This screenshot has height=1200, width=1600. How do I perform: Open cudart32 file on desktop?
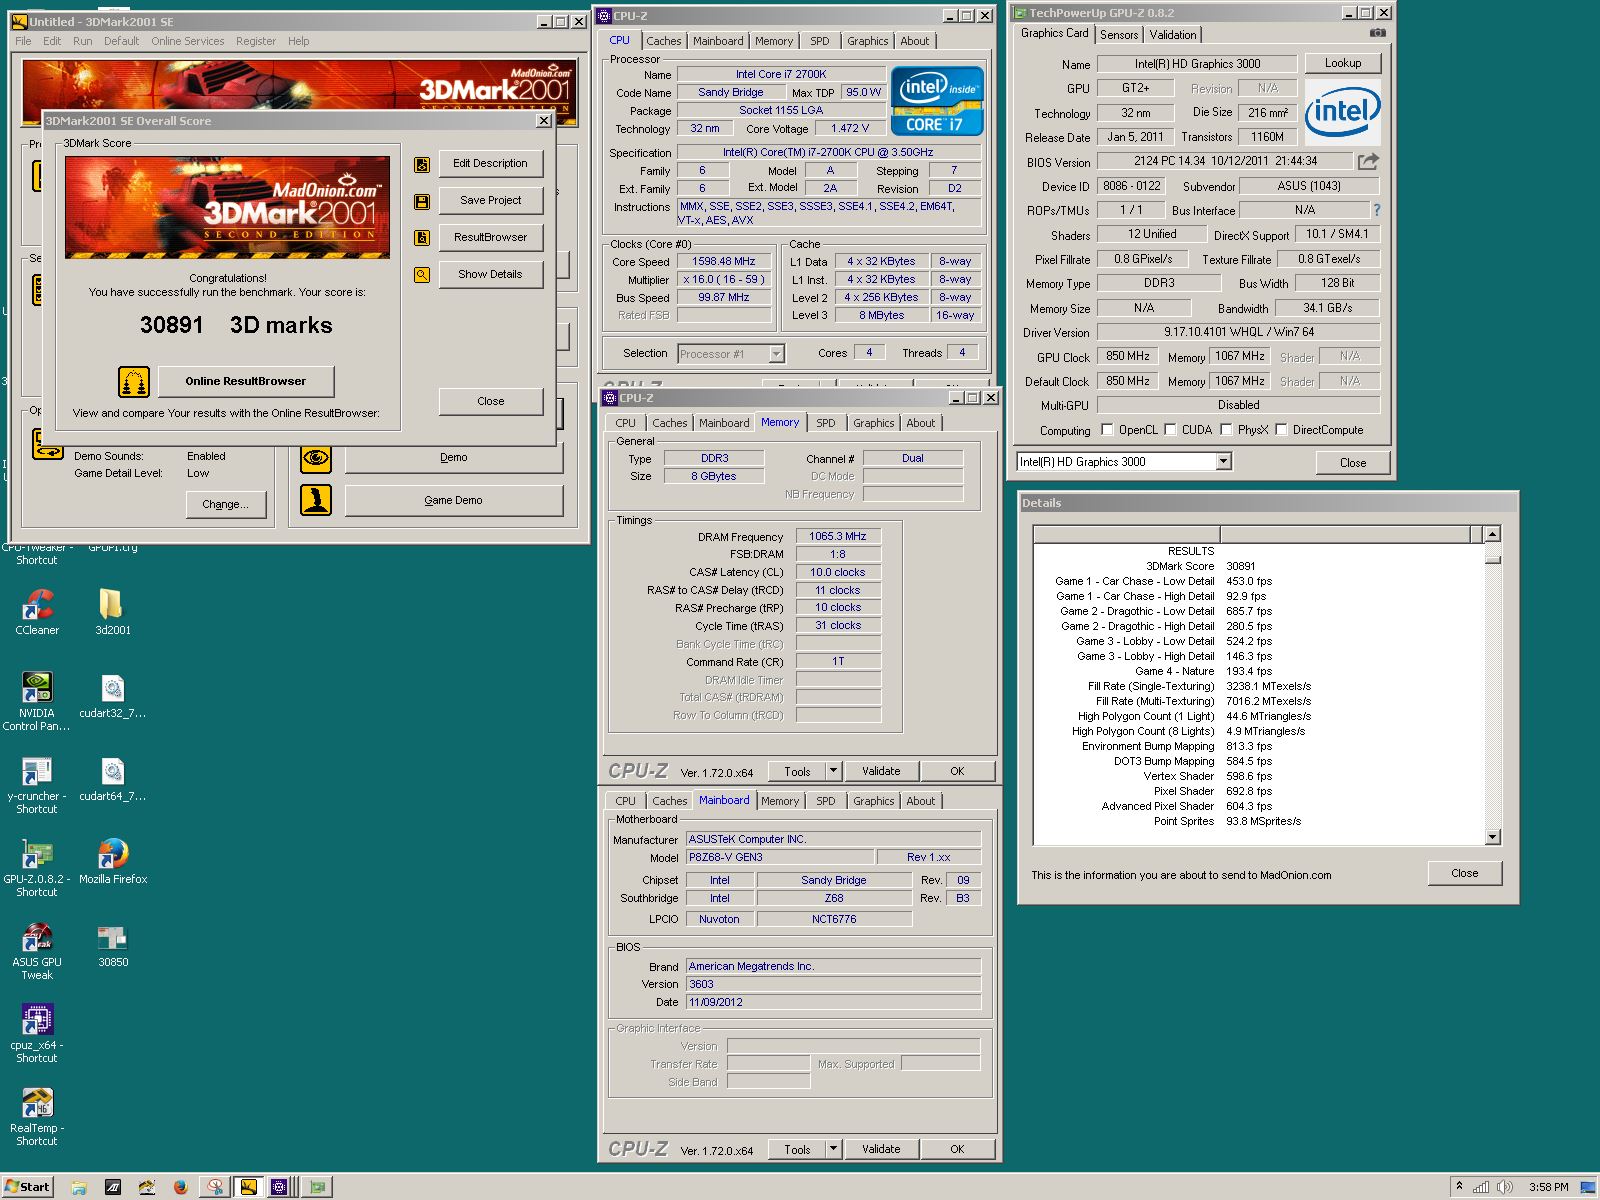point(113,696)
